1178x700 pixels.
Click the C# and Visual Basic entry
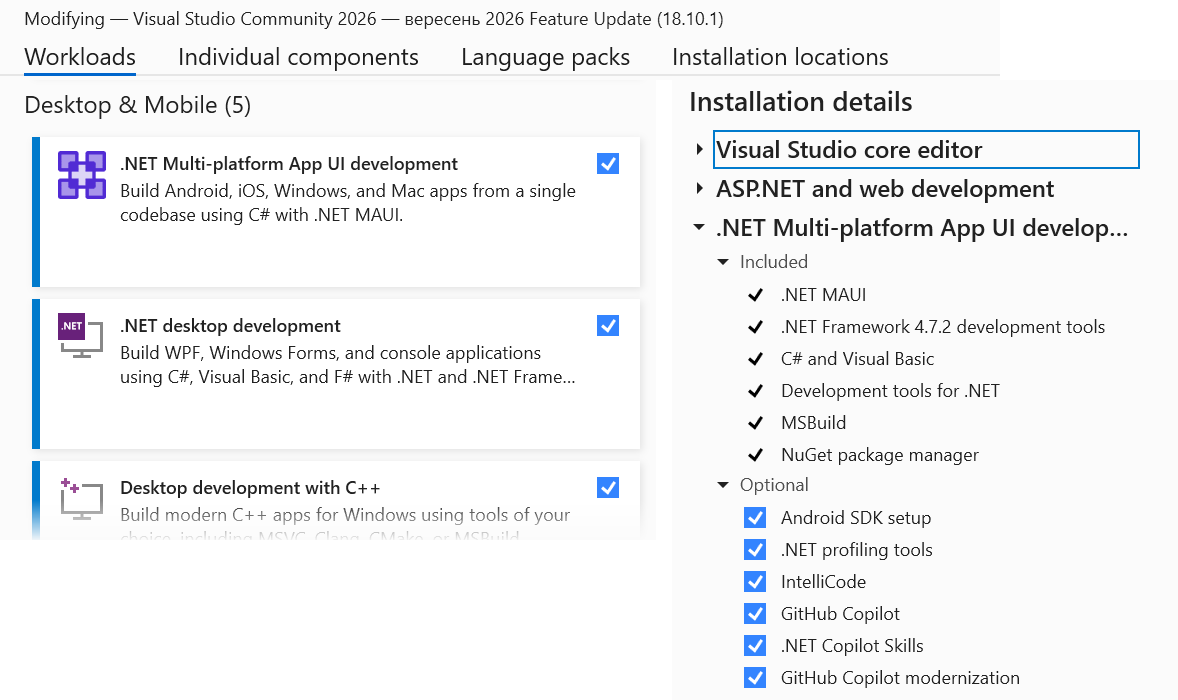click(x=857, y=359)
